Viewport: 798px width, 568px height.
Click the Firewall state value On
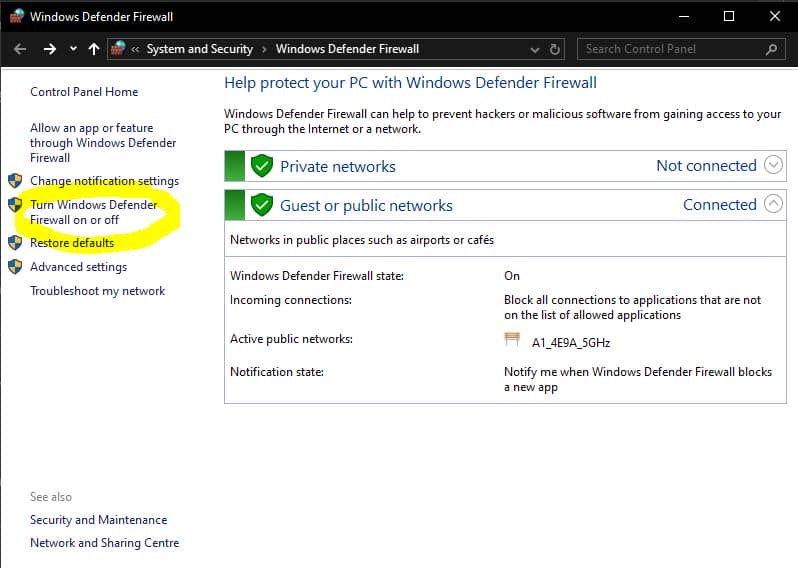tap(512, 276)
